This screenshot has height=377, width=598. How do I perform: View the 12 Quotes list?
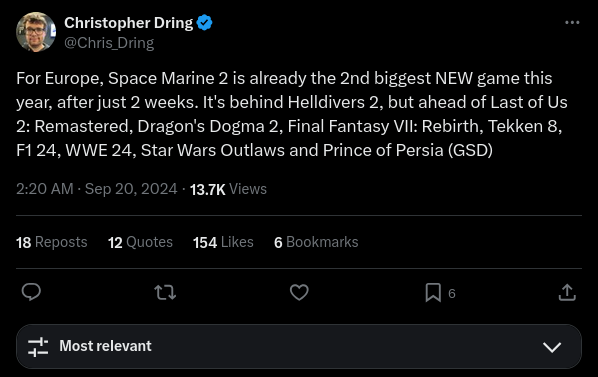[x=140, y=242]
